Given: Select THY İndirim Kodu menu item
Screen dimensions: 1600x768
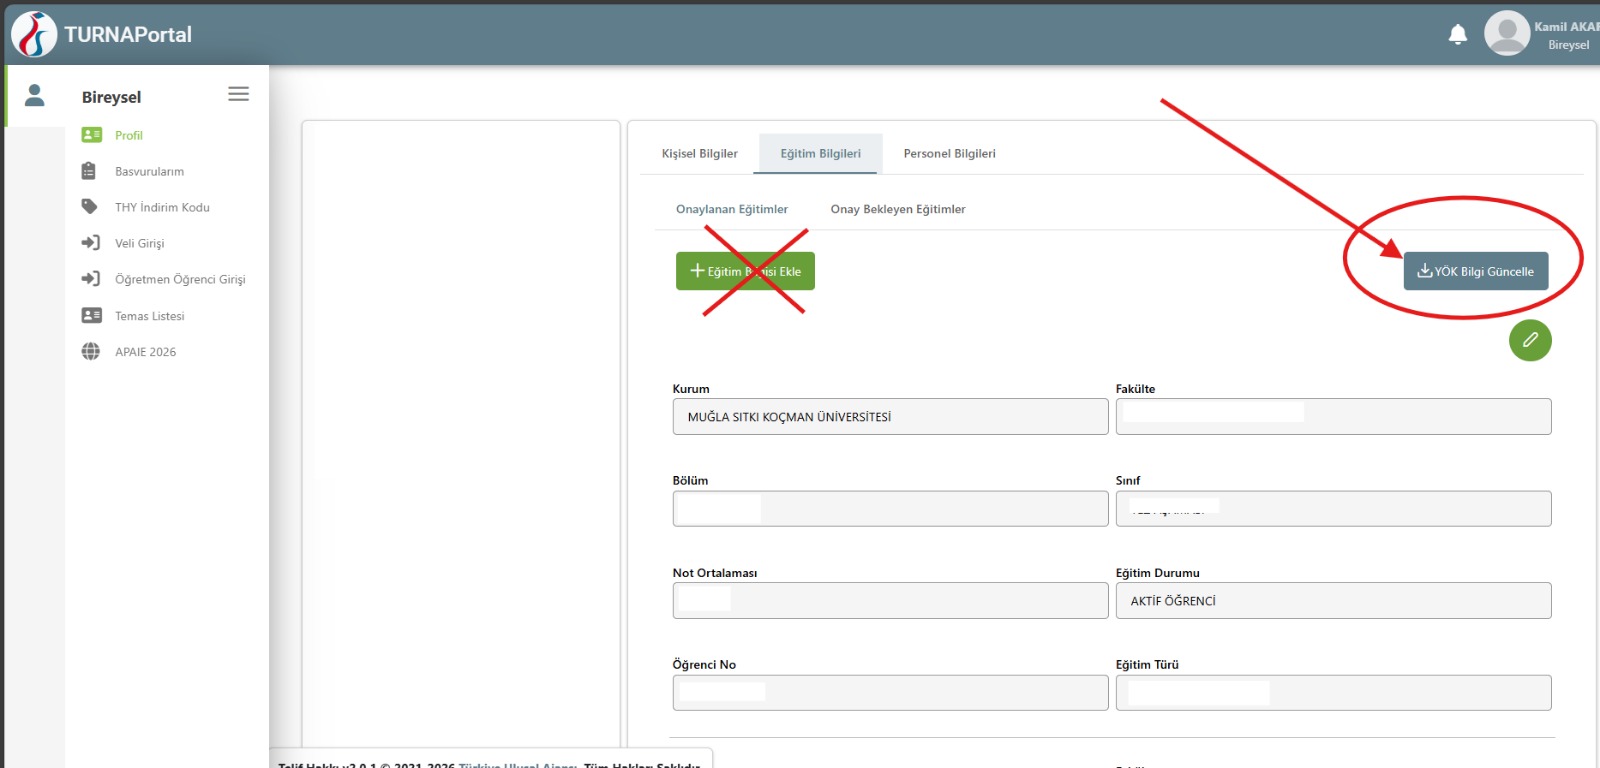Looking at the screenshot, I should pos(162,208).
